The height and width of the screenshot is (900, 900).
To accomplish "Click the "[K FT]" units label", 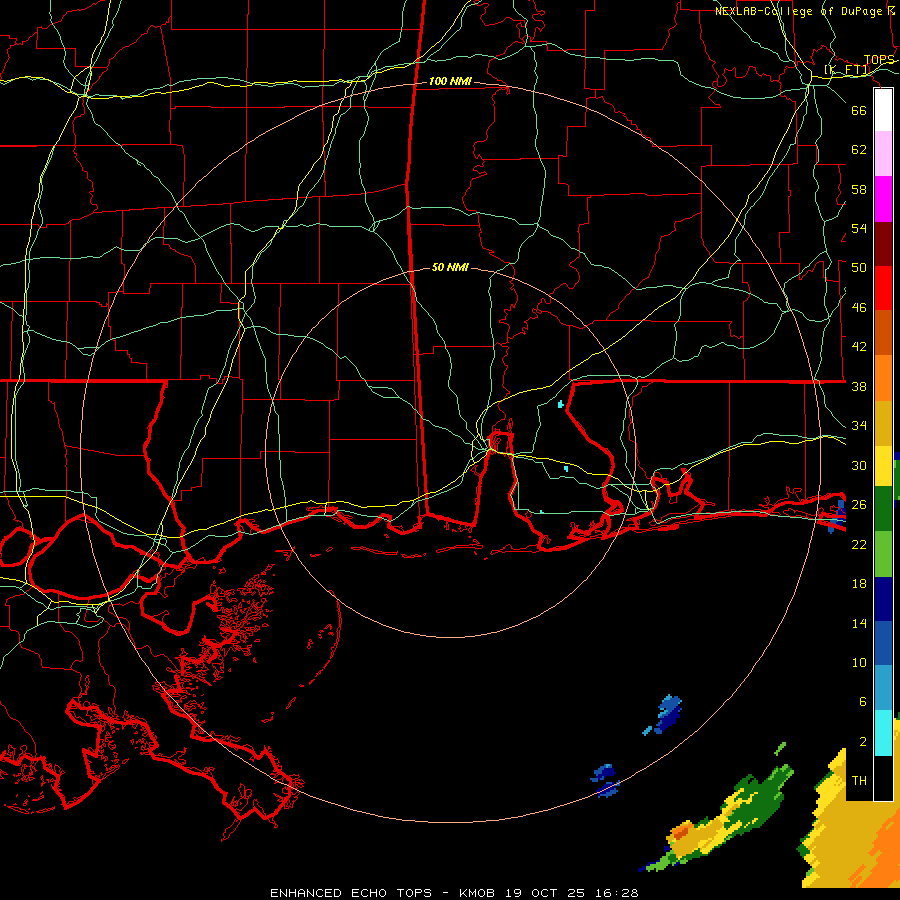I will (x=847, y=70).
